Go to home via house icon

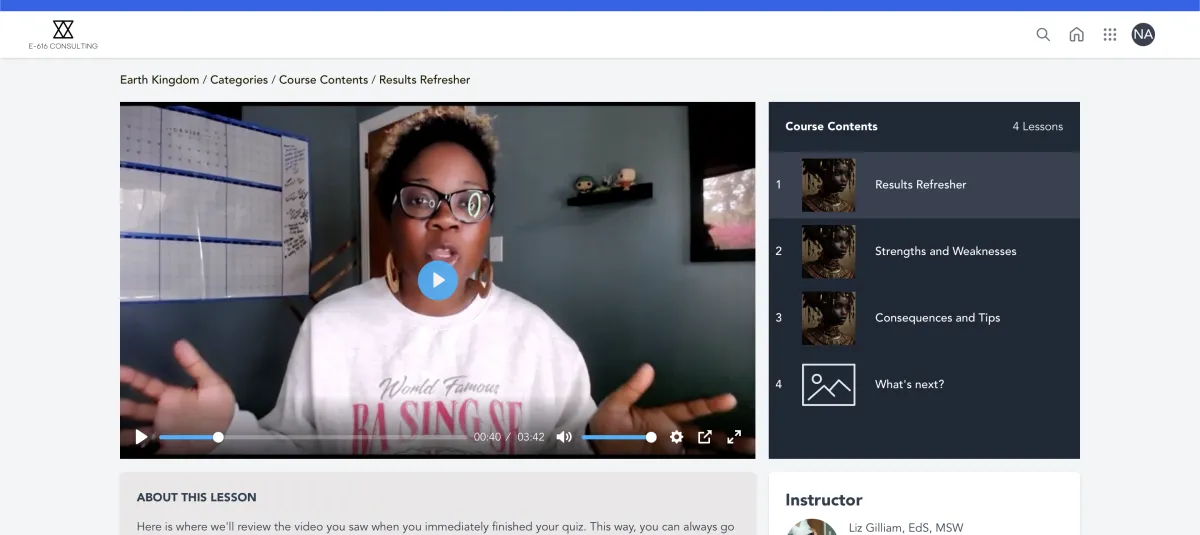(1077, 34)
